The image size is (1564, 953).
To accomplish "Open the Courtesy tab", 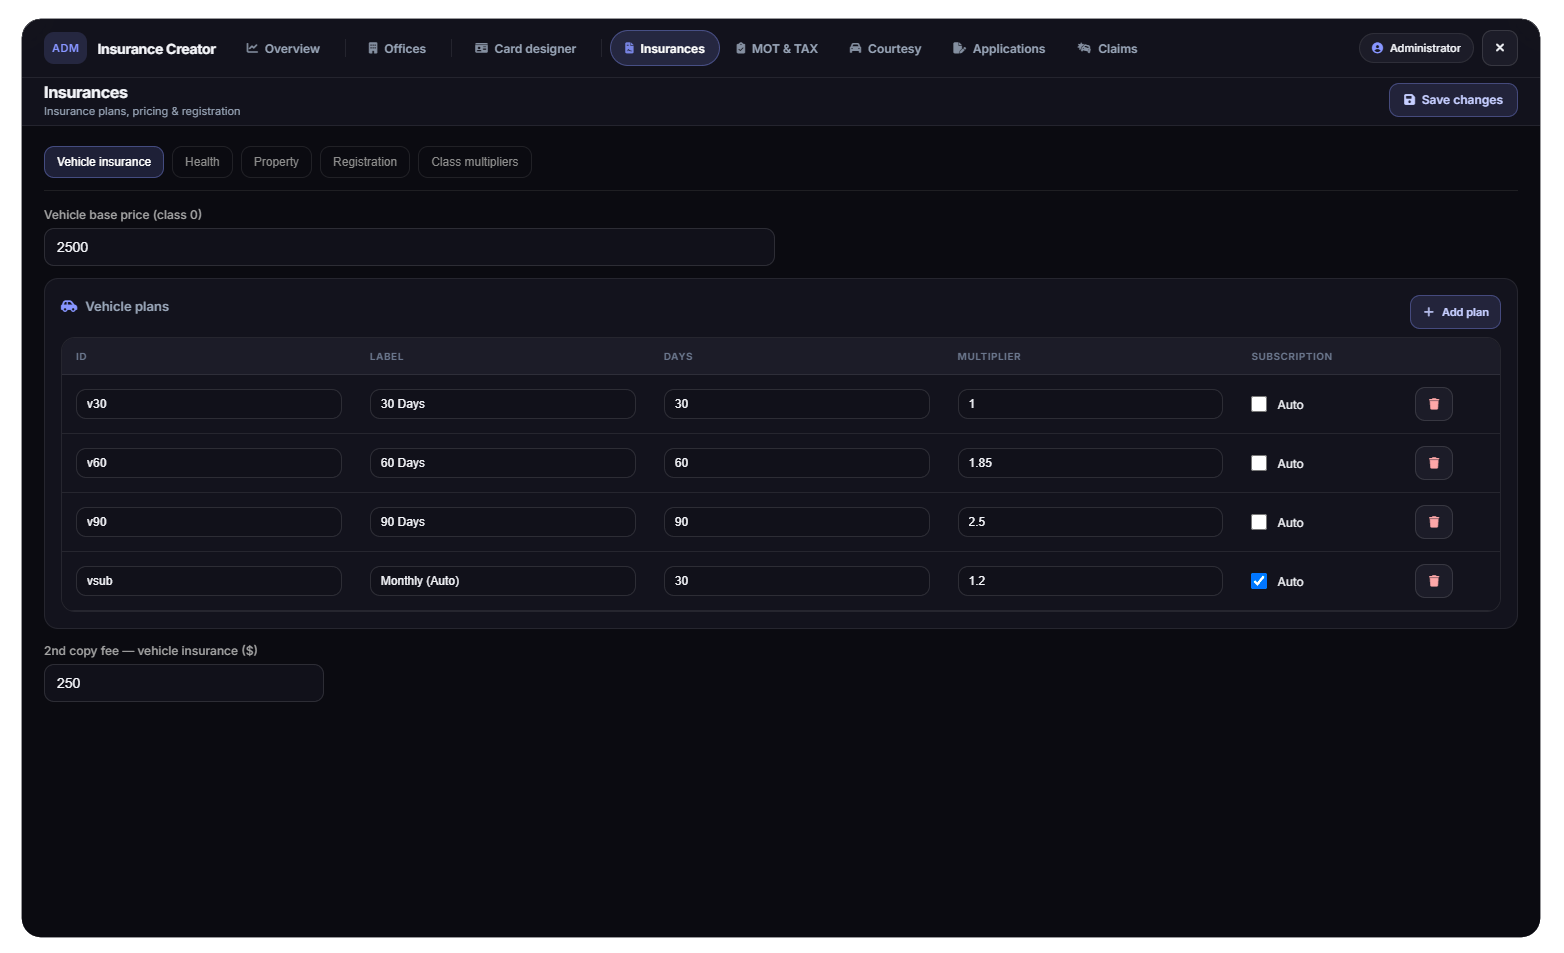I will 885,48.
